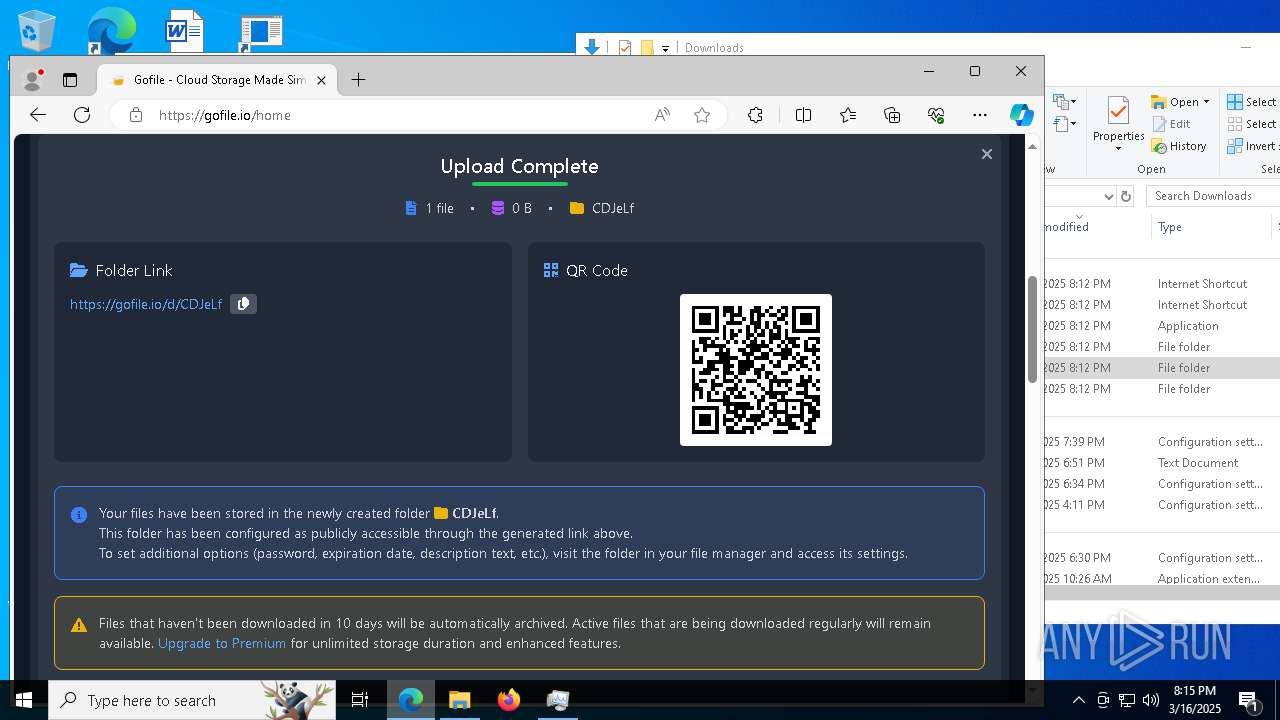The image size is (1280, 720).
Task: Select the Gofile - Cloud Storage tab
Action: 217,80
